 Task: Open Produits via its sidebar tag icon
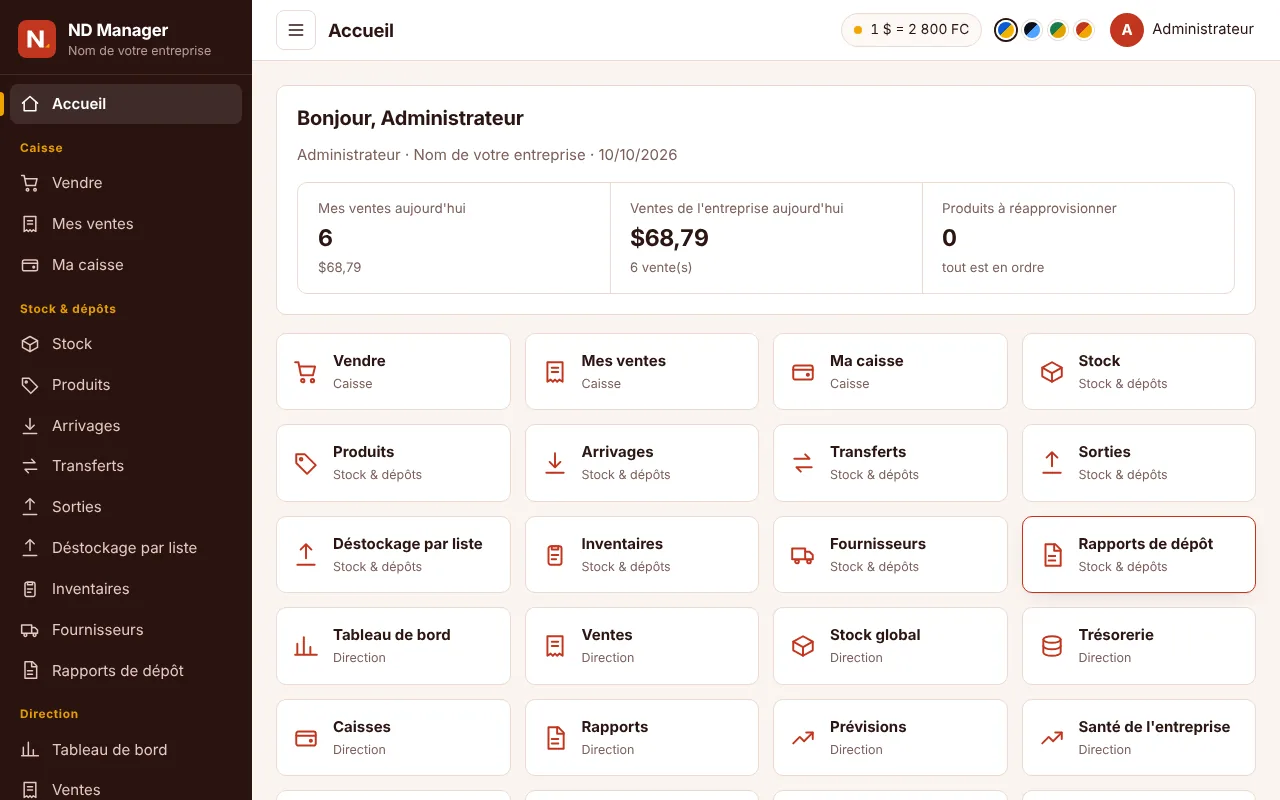tap(30, 385)
